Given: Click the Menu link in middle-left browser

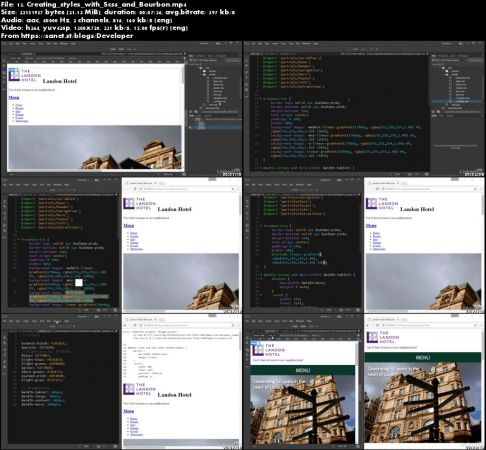Looking at the screenshot, I should coord(129,226).
